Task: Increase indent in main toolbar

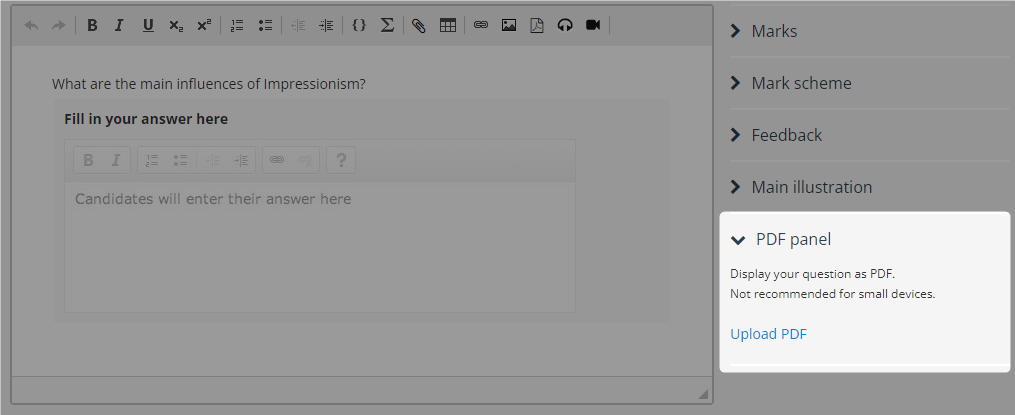Action: (x=326, y=25)
